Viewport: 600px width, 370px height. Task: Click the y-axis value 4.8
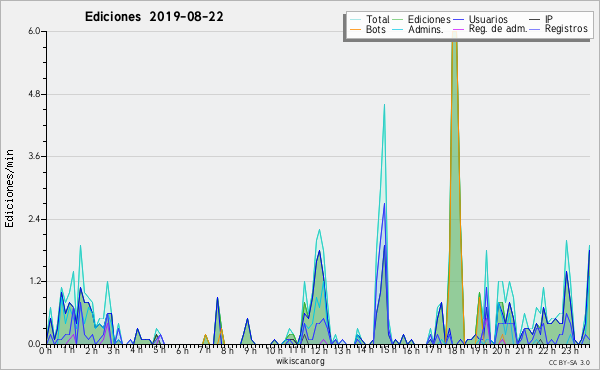[x=34, y=94]
